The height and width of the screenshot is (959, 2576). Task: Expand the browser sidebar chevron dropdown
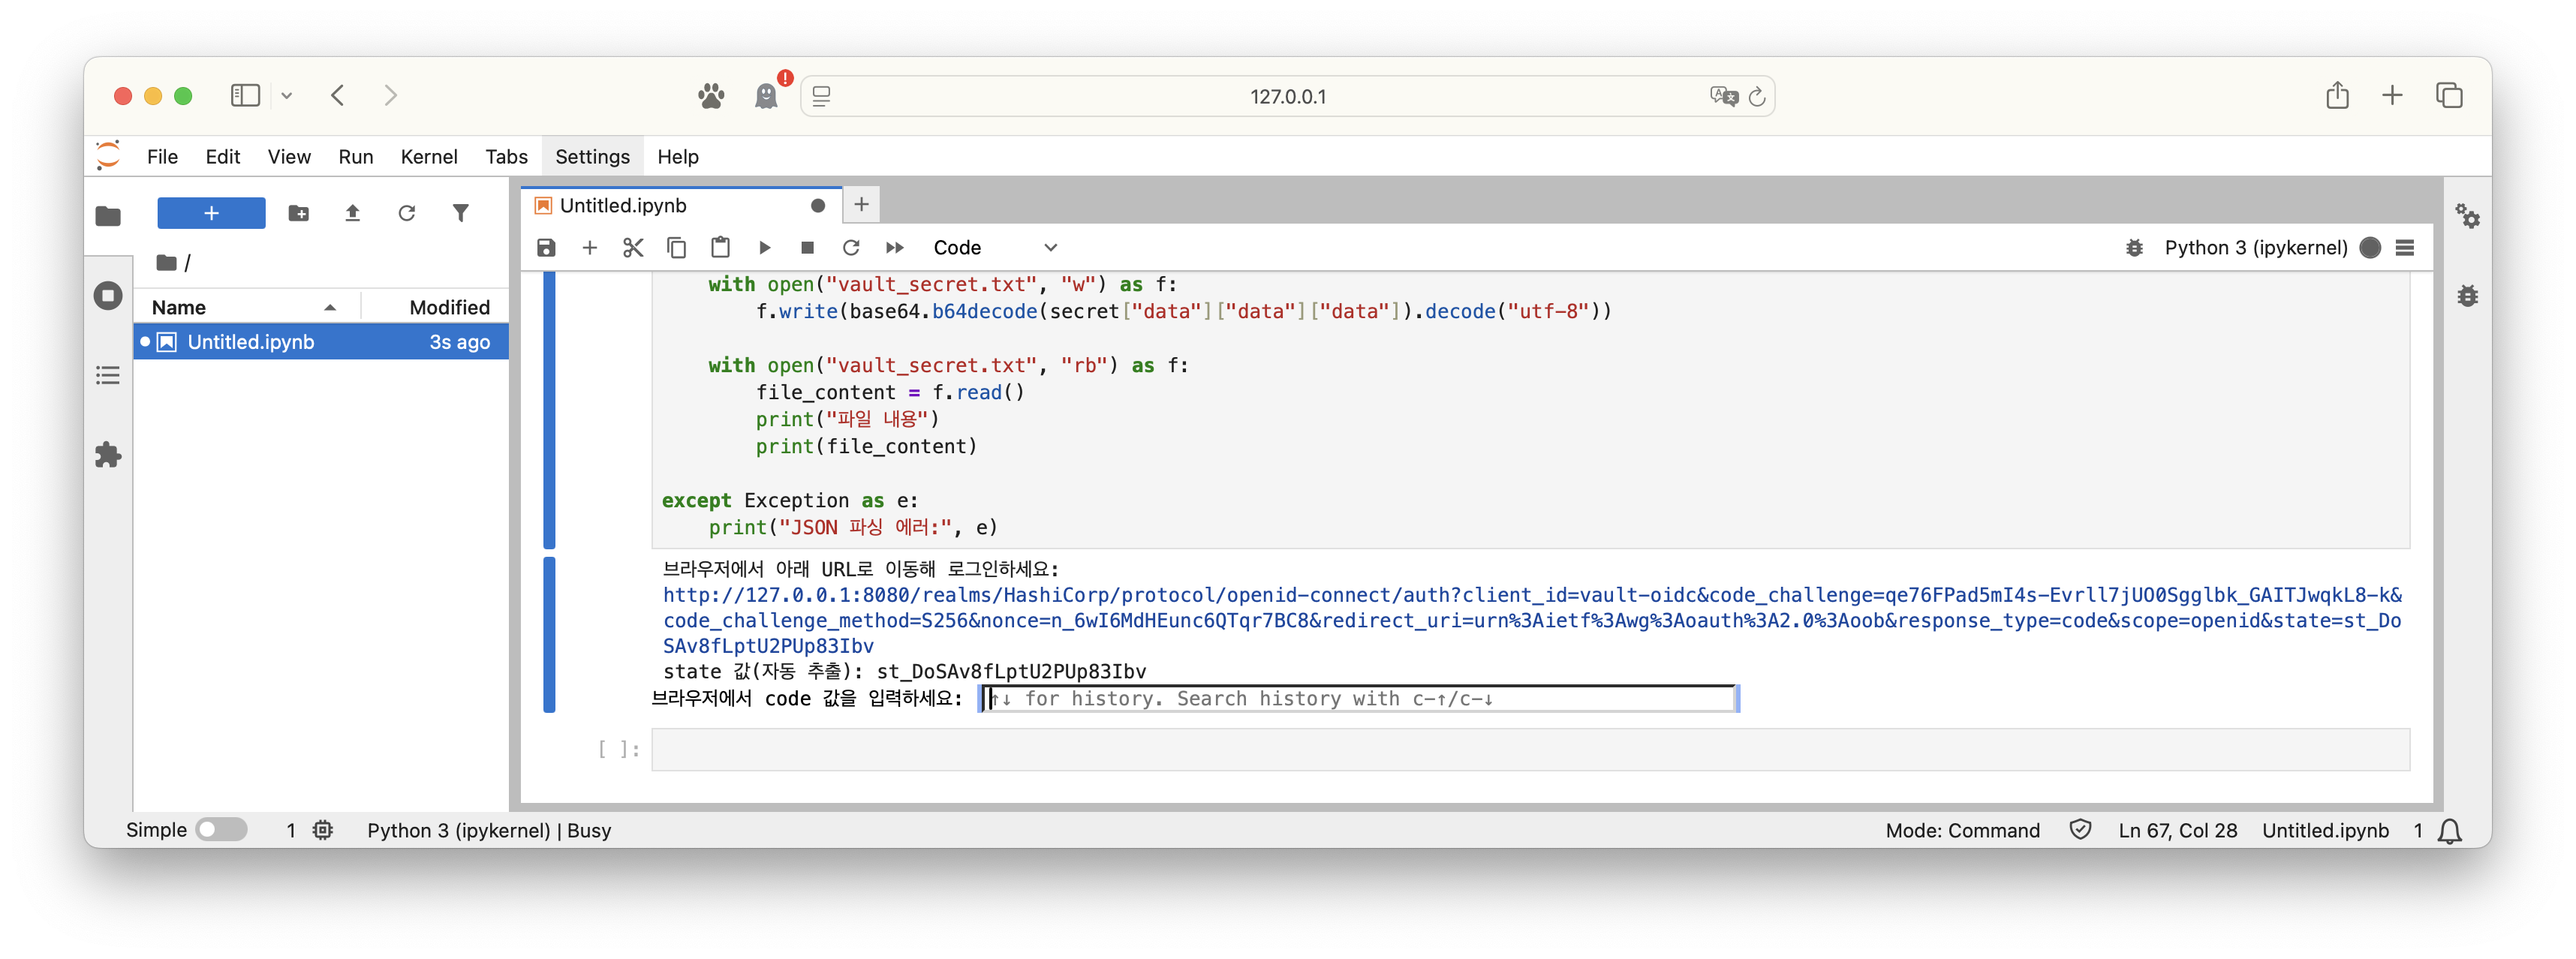287,96
